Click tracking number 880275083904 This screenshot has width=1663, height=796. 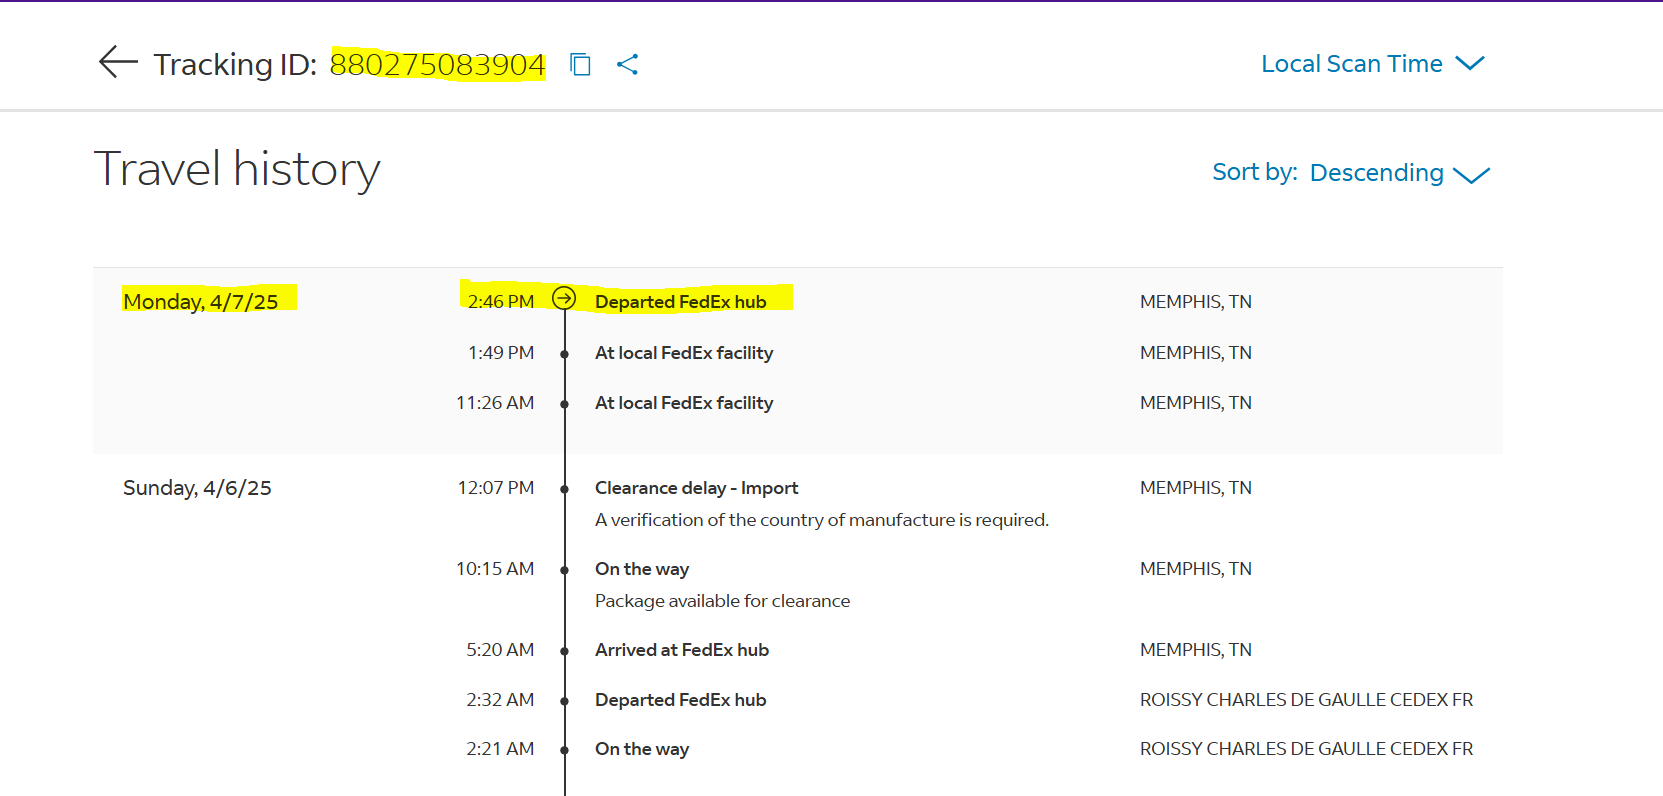[437, 64]
